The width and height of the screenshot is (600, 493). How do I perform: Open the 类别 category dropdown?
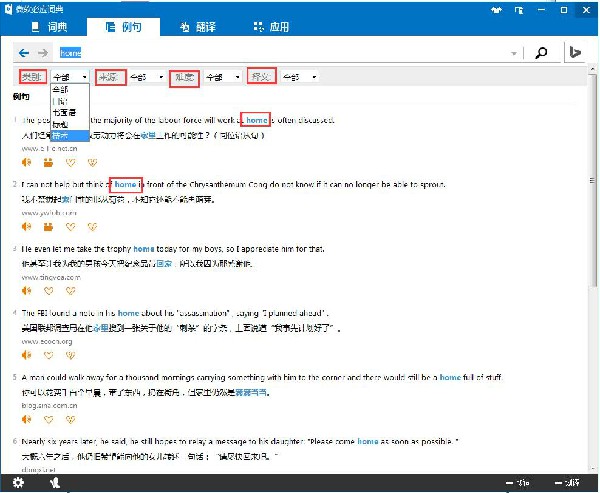(70, 77)
